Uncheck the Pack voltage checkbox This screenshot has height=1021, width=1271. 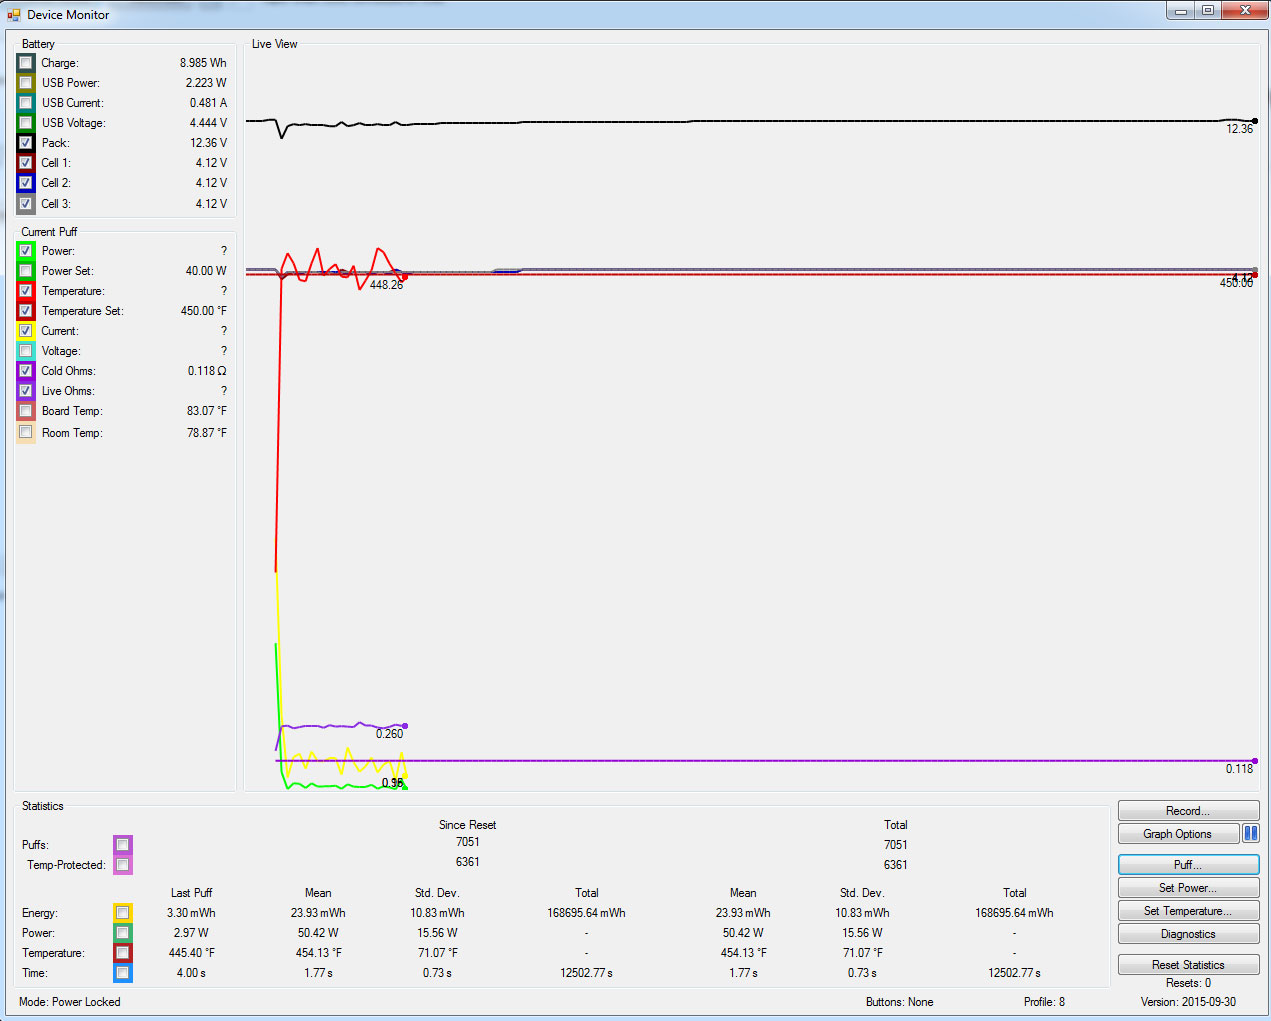pyautogui.click(x=26, y=143)
